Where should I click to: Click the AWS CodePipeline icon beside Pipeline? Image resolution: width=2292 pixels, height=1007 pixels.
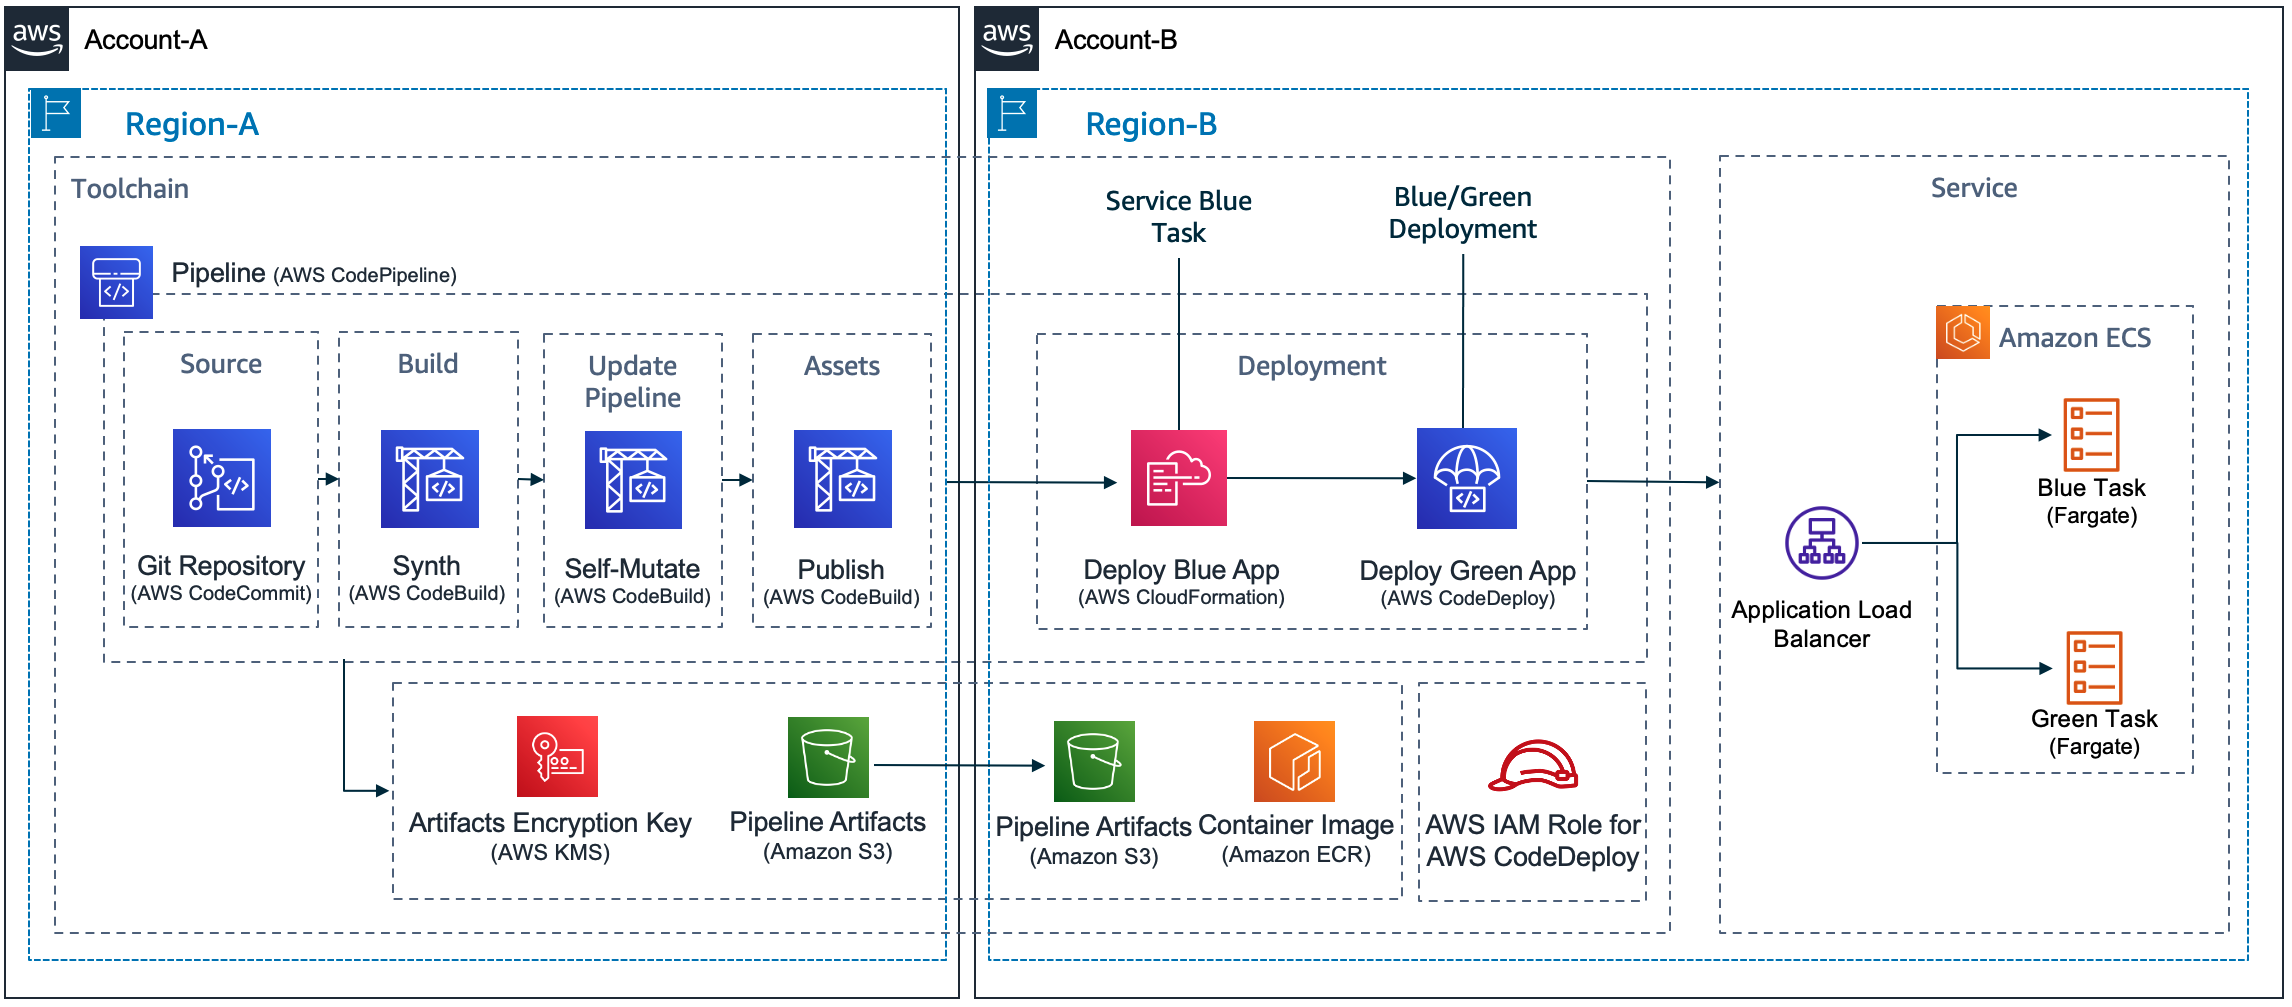116,283
